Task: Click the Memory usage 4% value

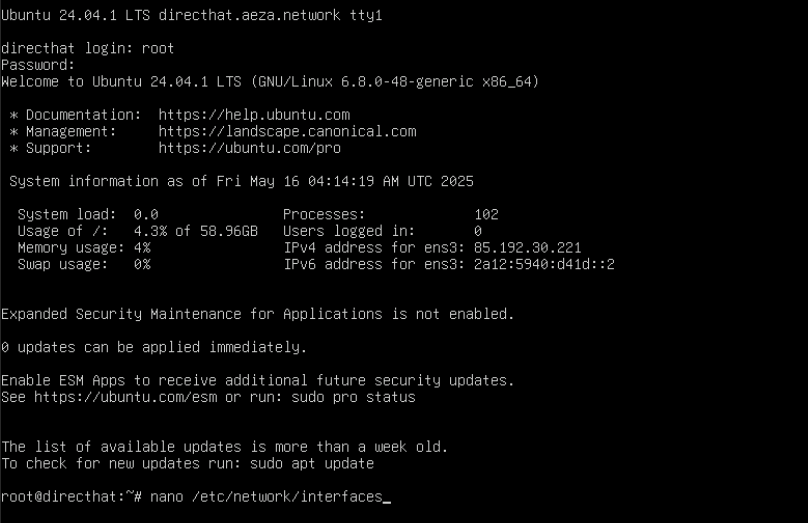Action: [x=142, y=247]
